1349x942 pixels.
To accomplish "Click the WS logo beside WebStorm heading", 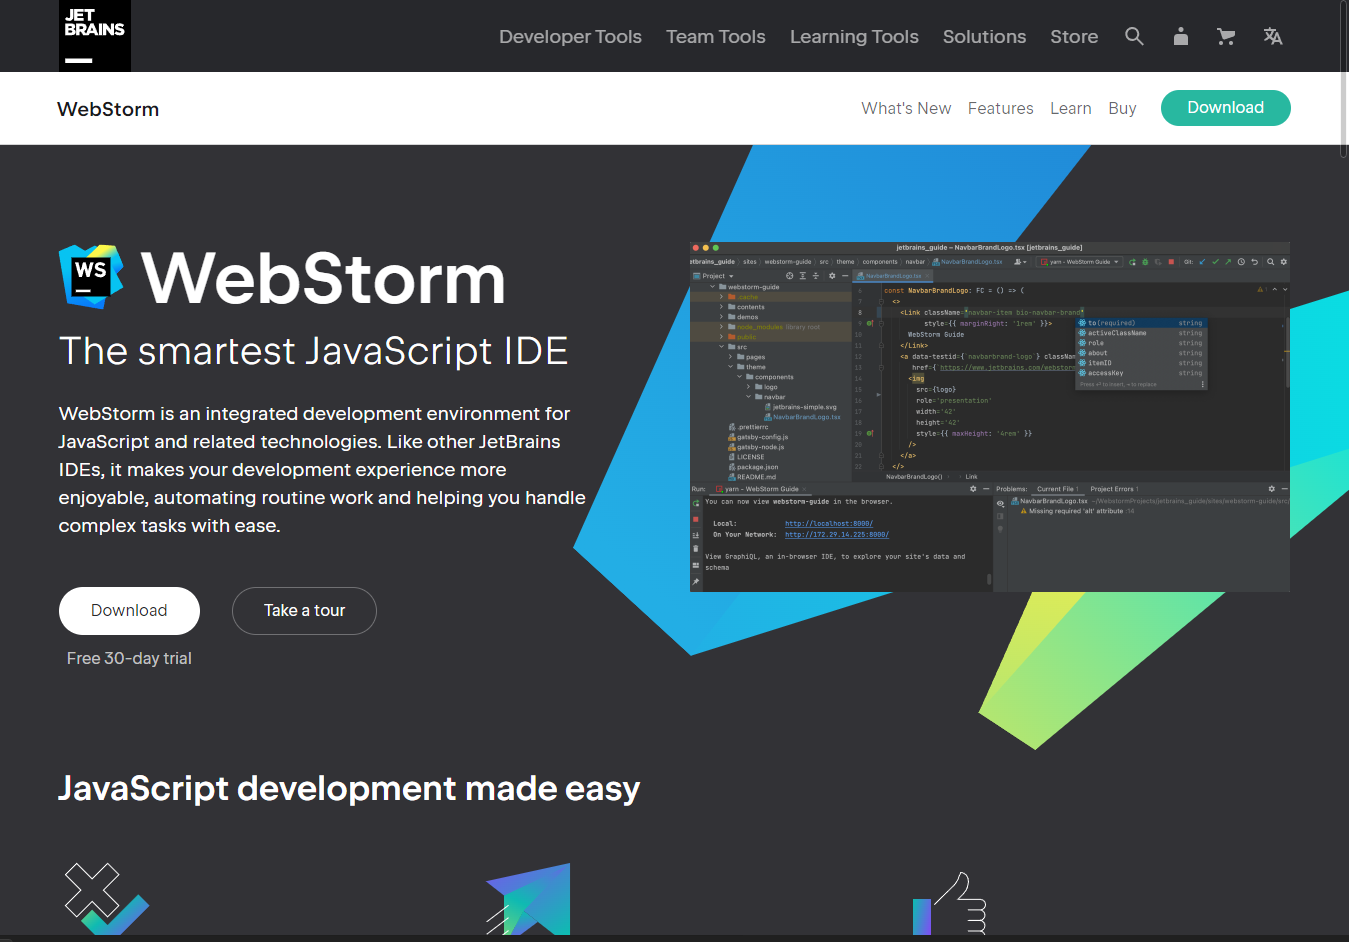I will 92,276.
